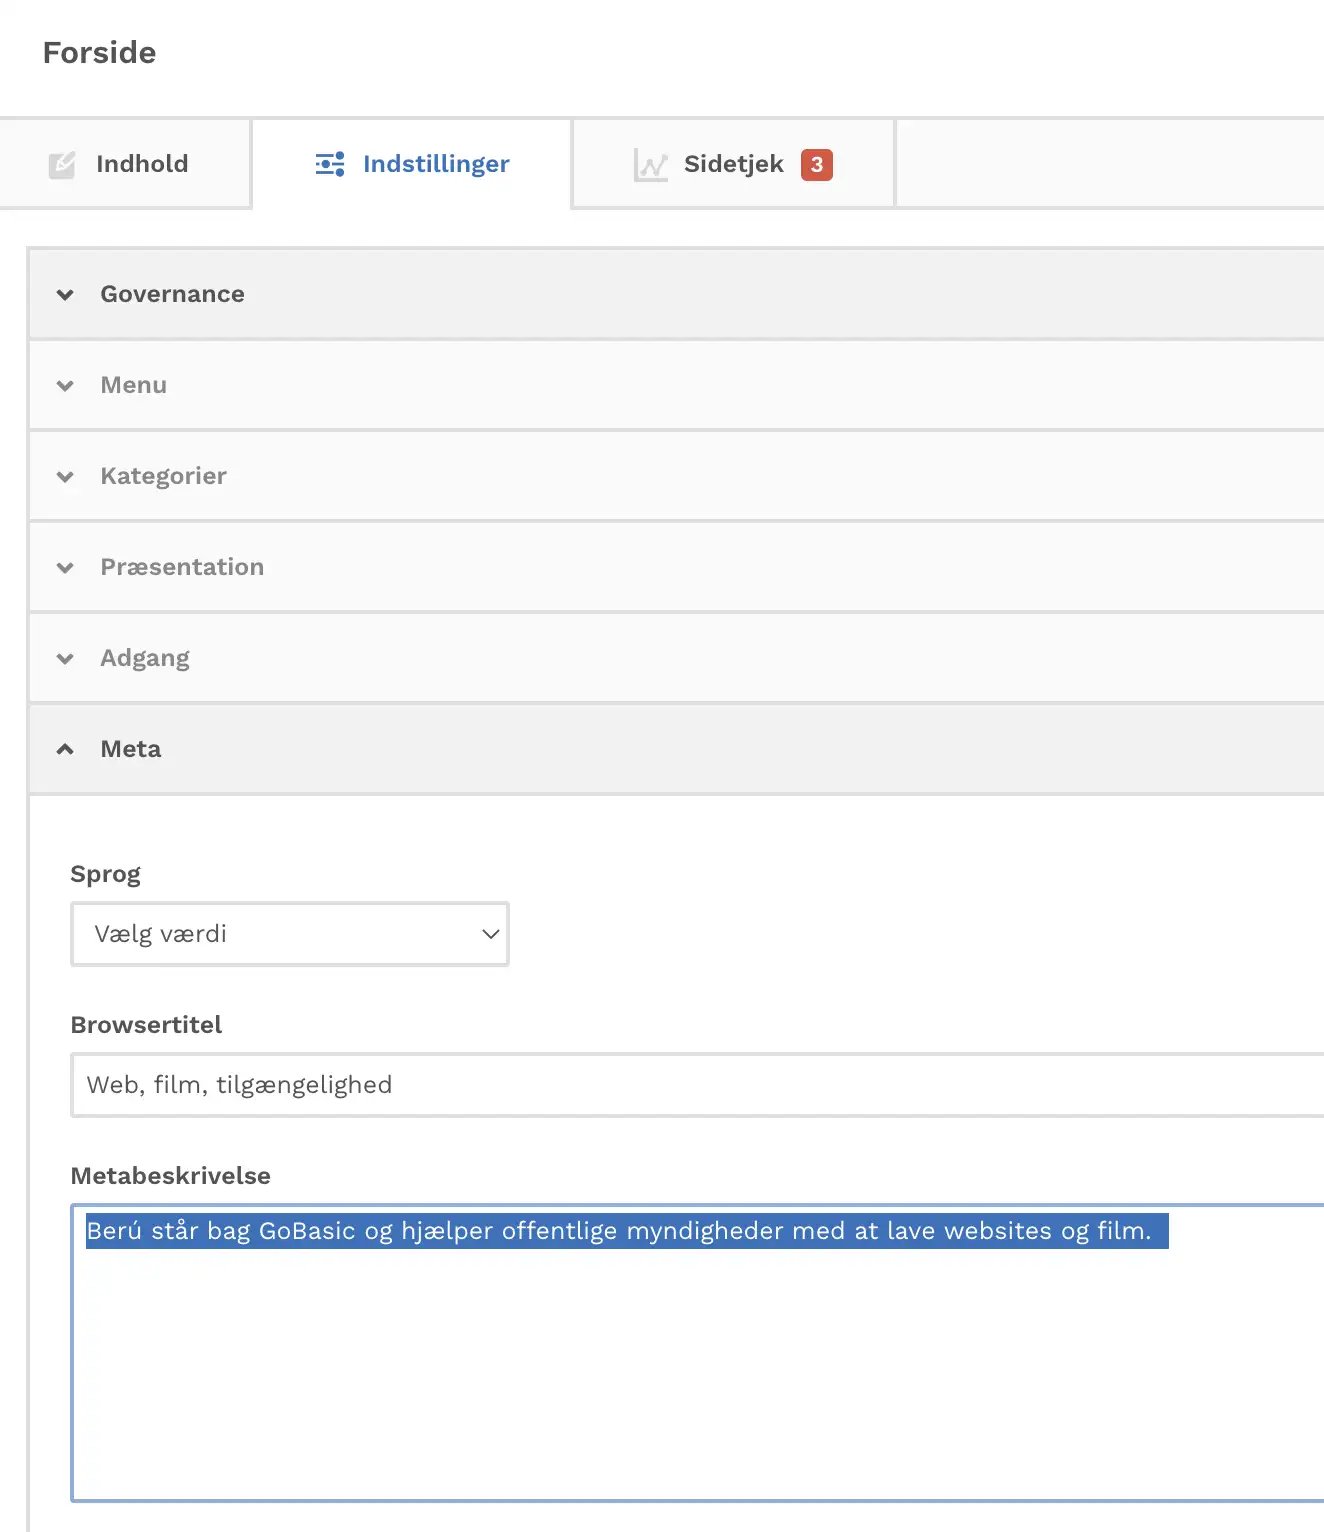Collapse the Meta section header

tap(677, 749)
